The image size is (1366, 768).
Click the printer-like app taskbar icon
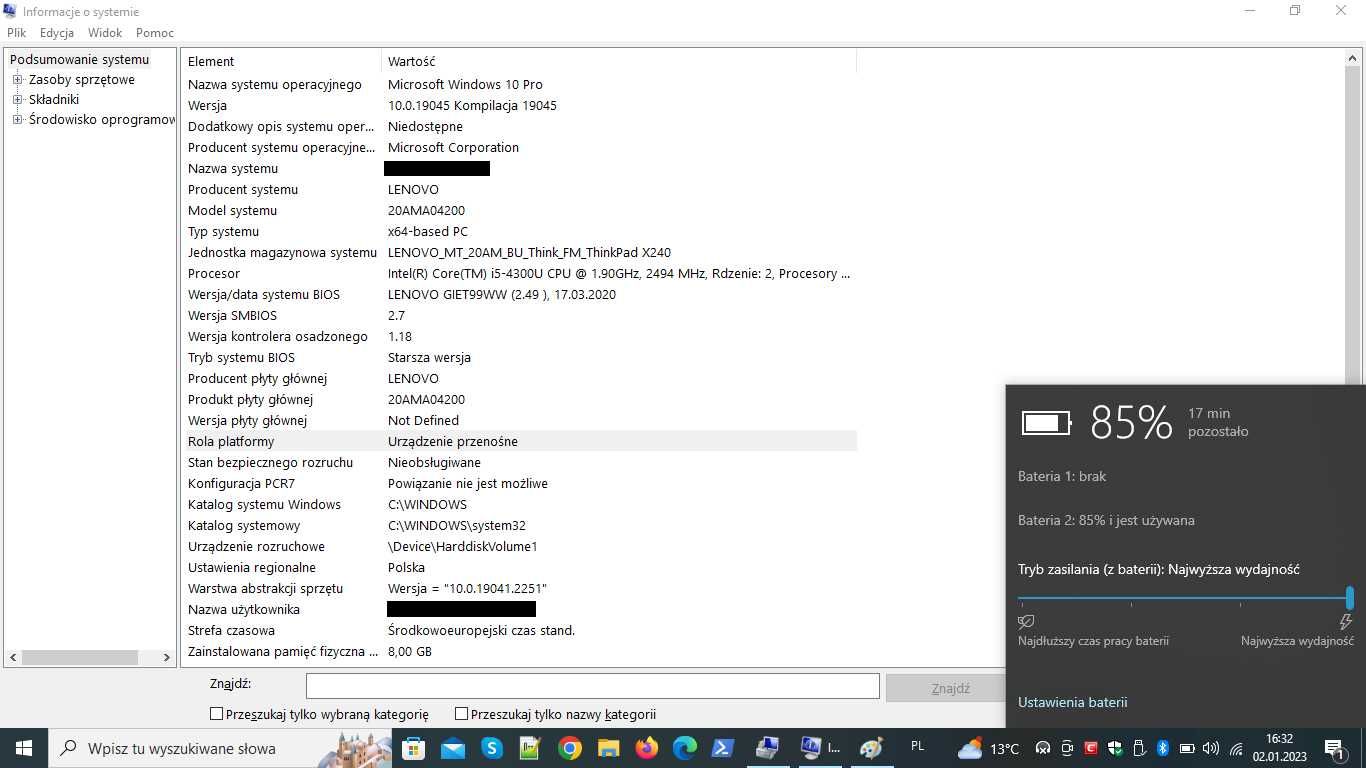pyautogui.click(x=767, y=748)
